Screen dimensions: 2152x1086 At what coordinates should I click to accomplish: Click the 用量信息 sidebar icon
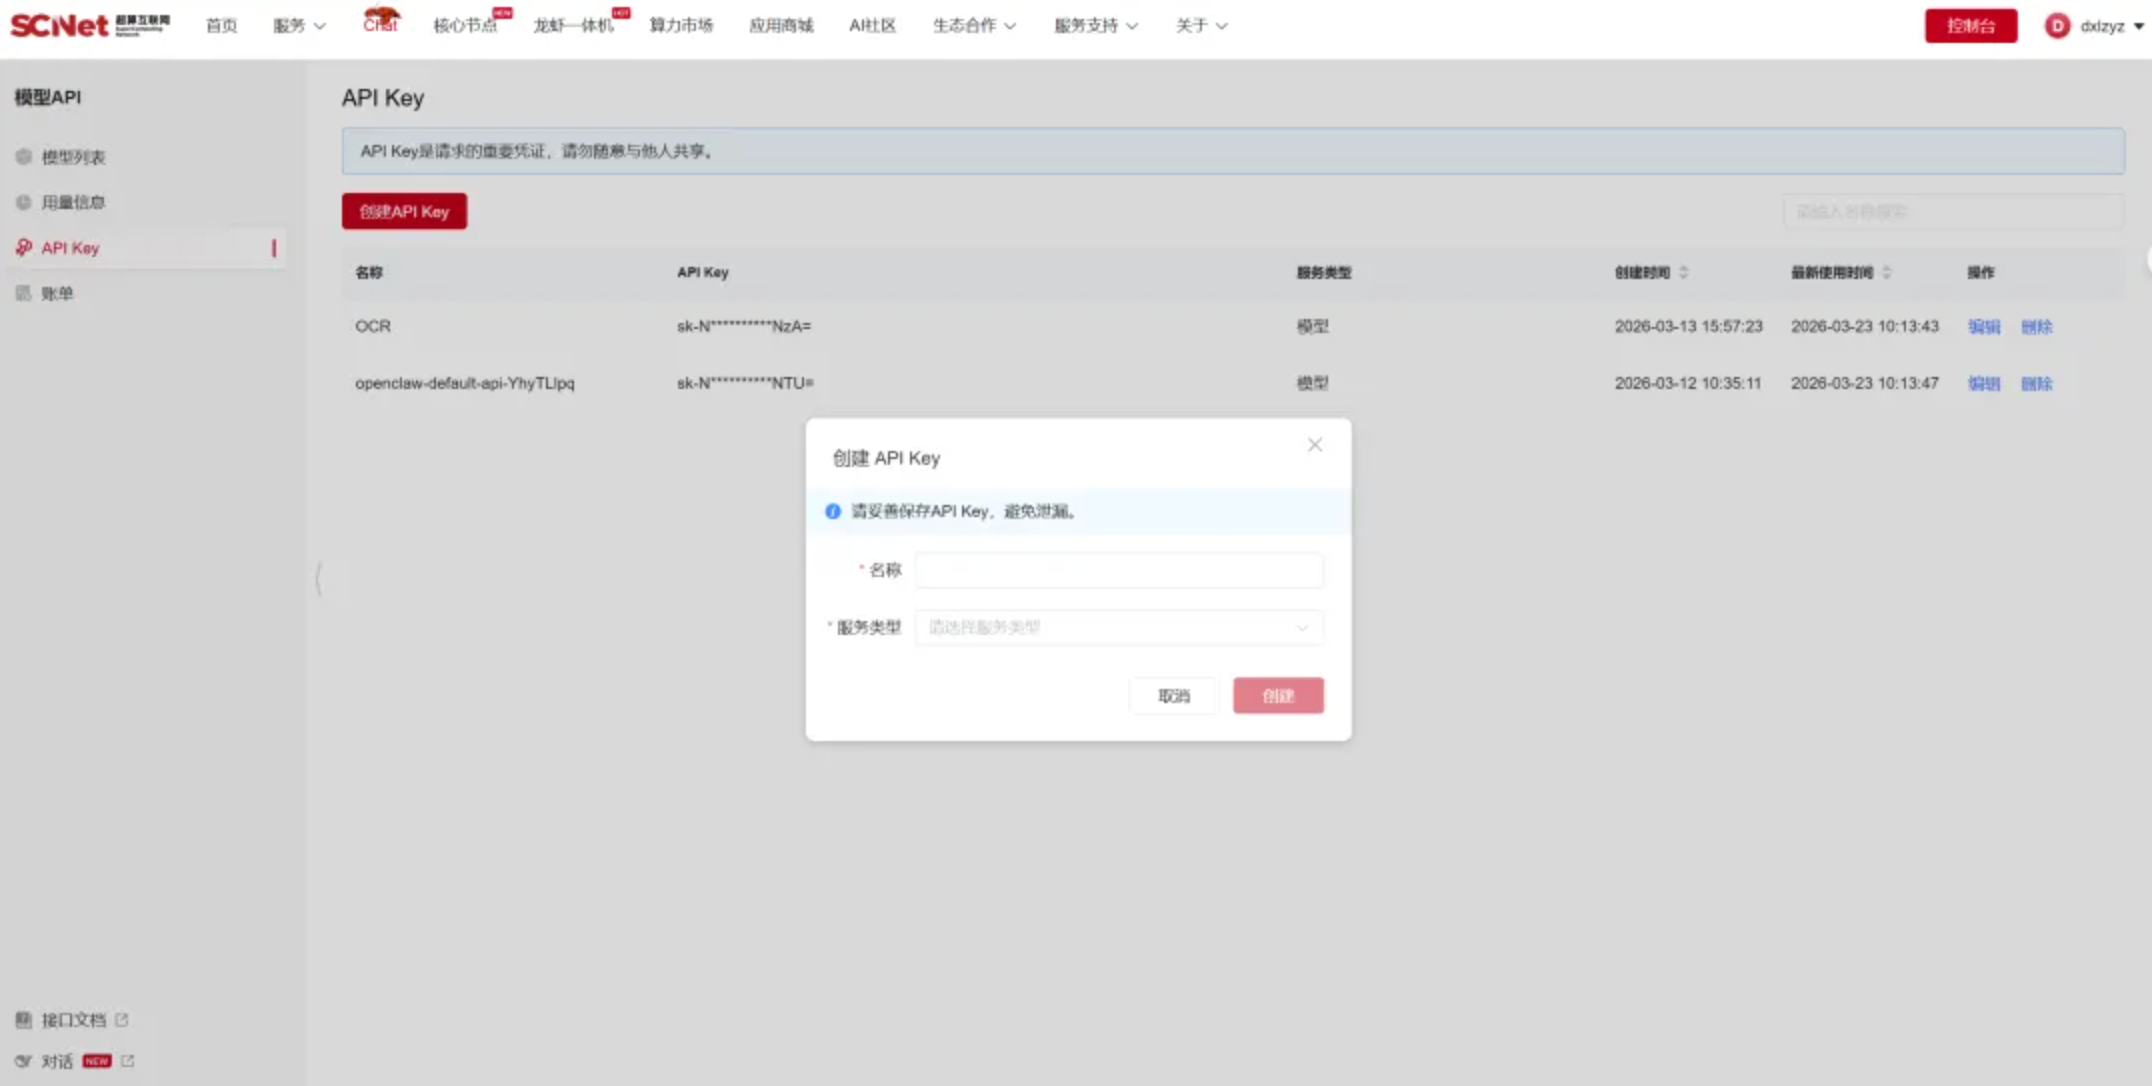coord(24,202)
